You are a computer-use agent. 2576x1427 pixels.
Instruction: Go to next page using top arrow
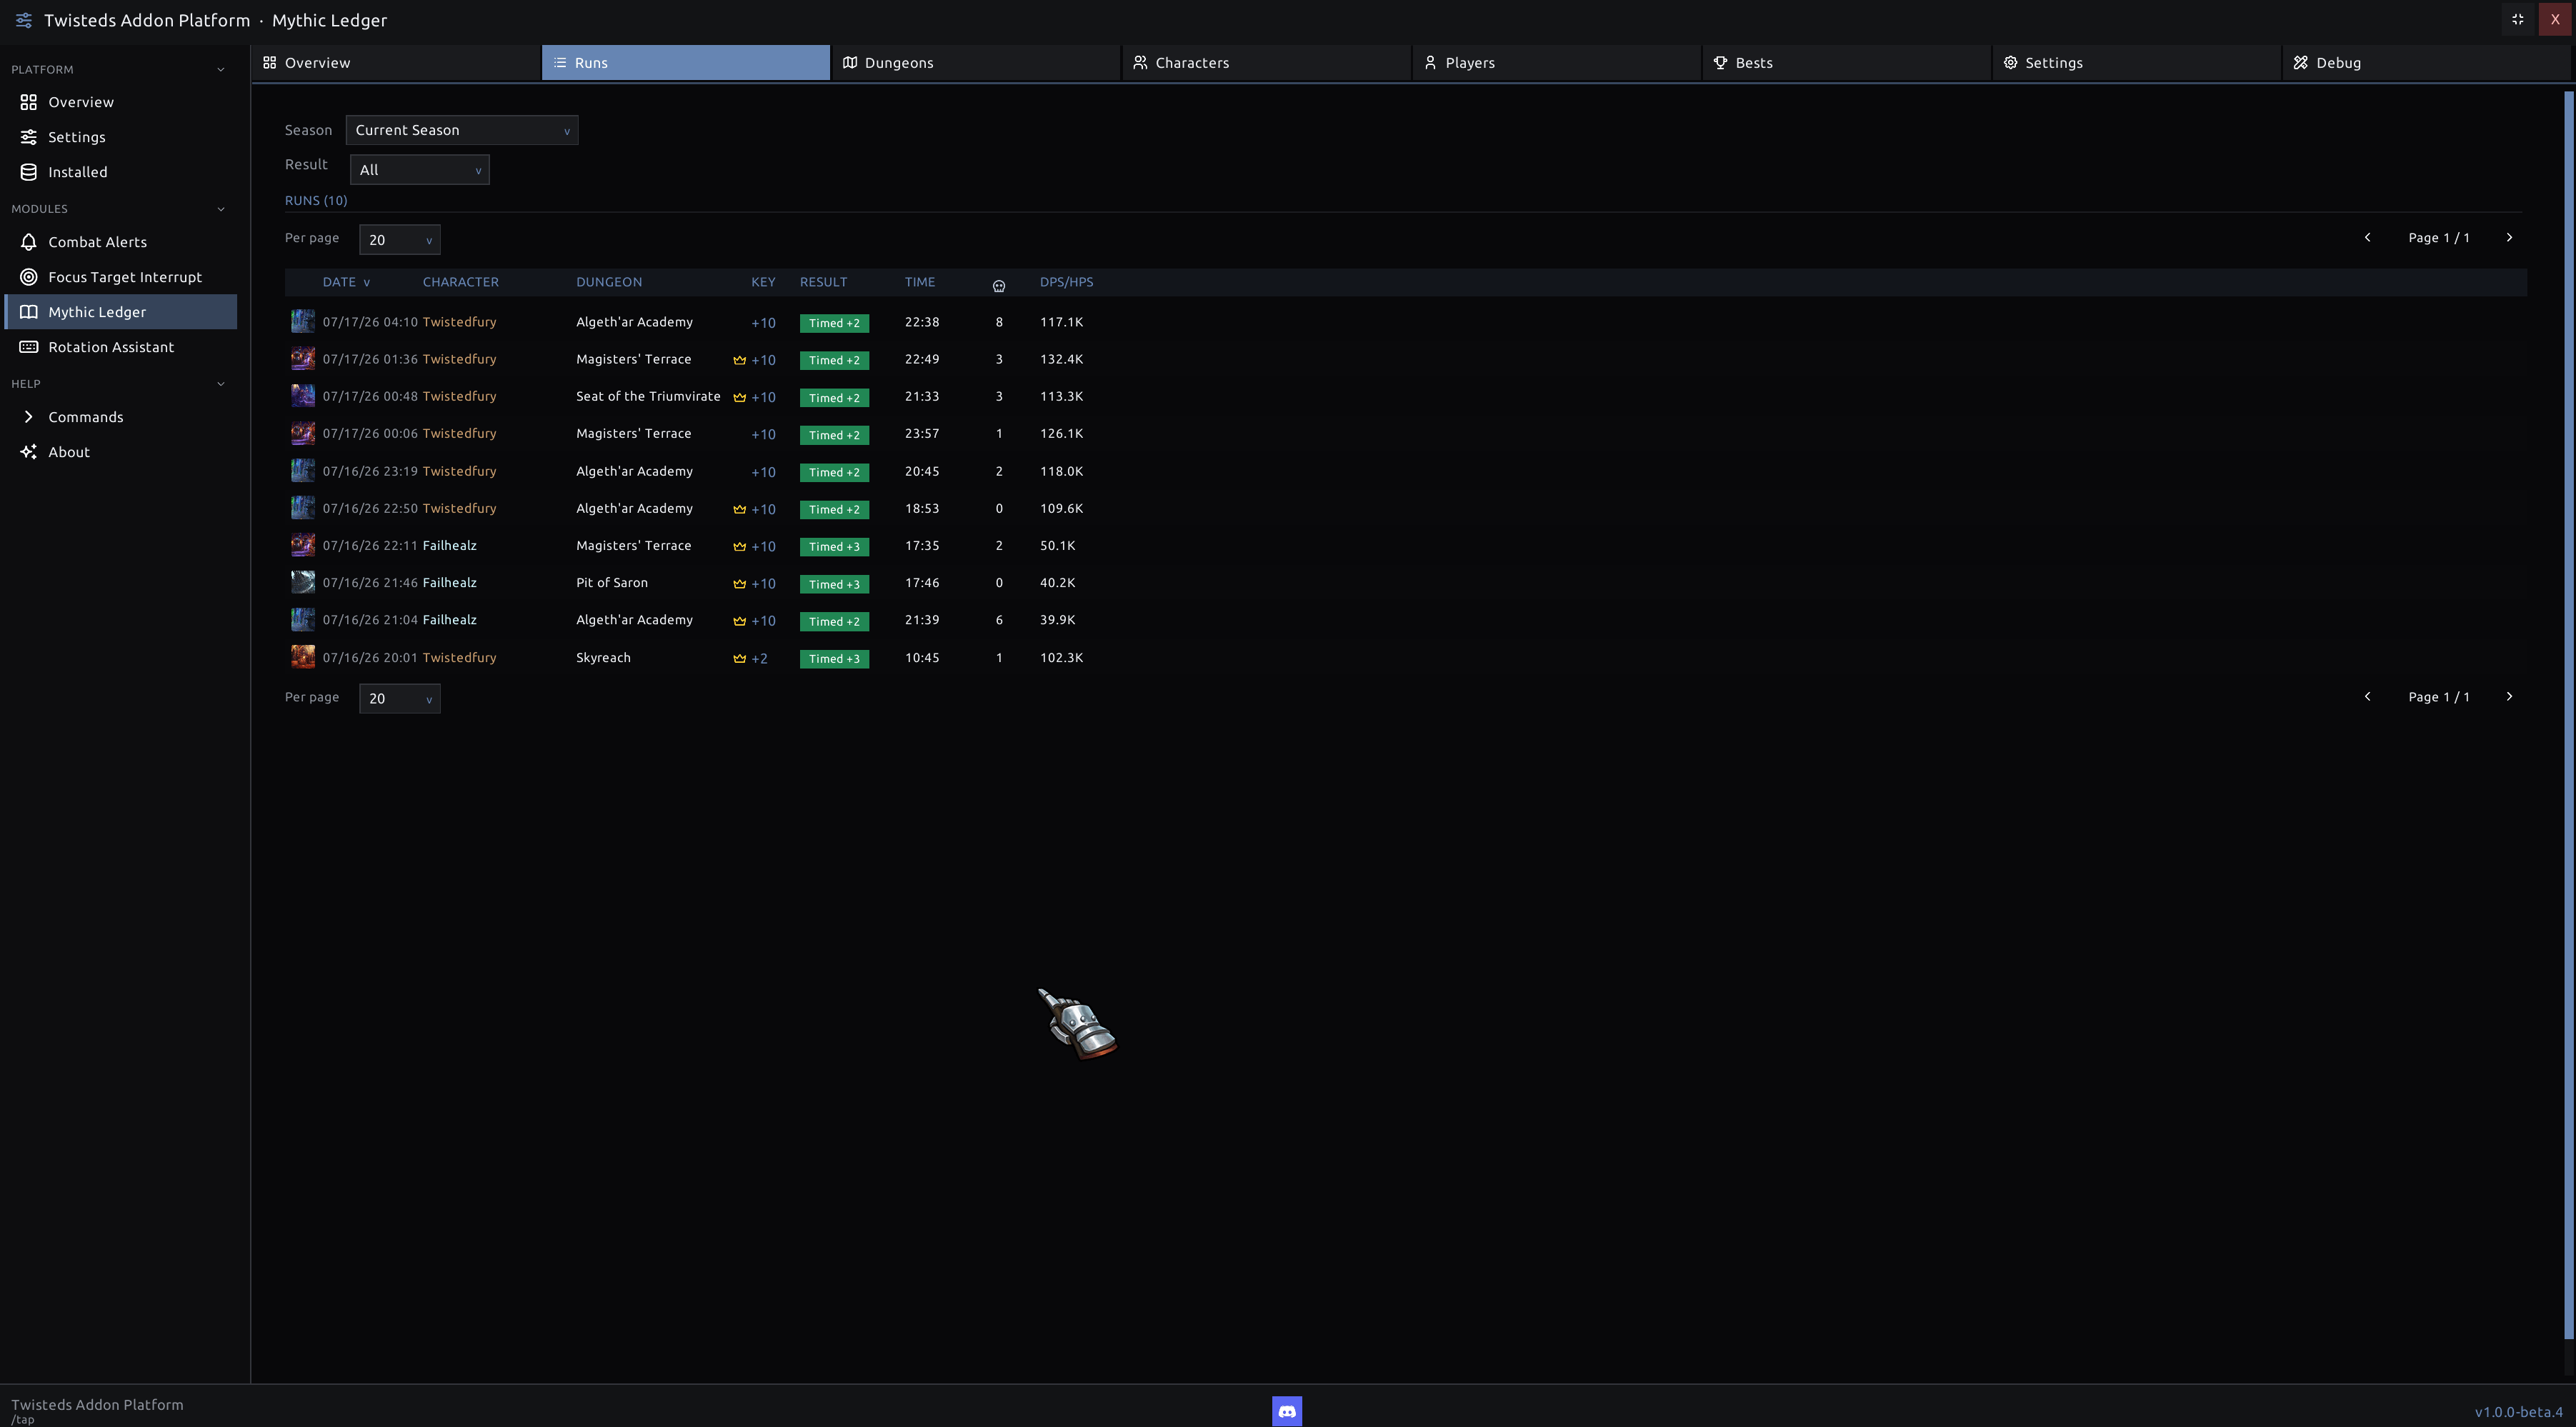(2508, 238)
